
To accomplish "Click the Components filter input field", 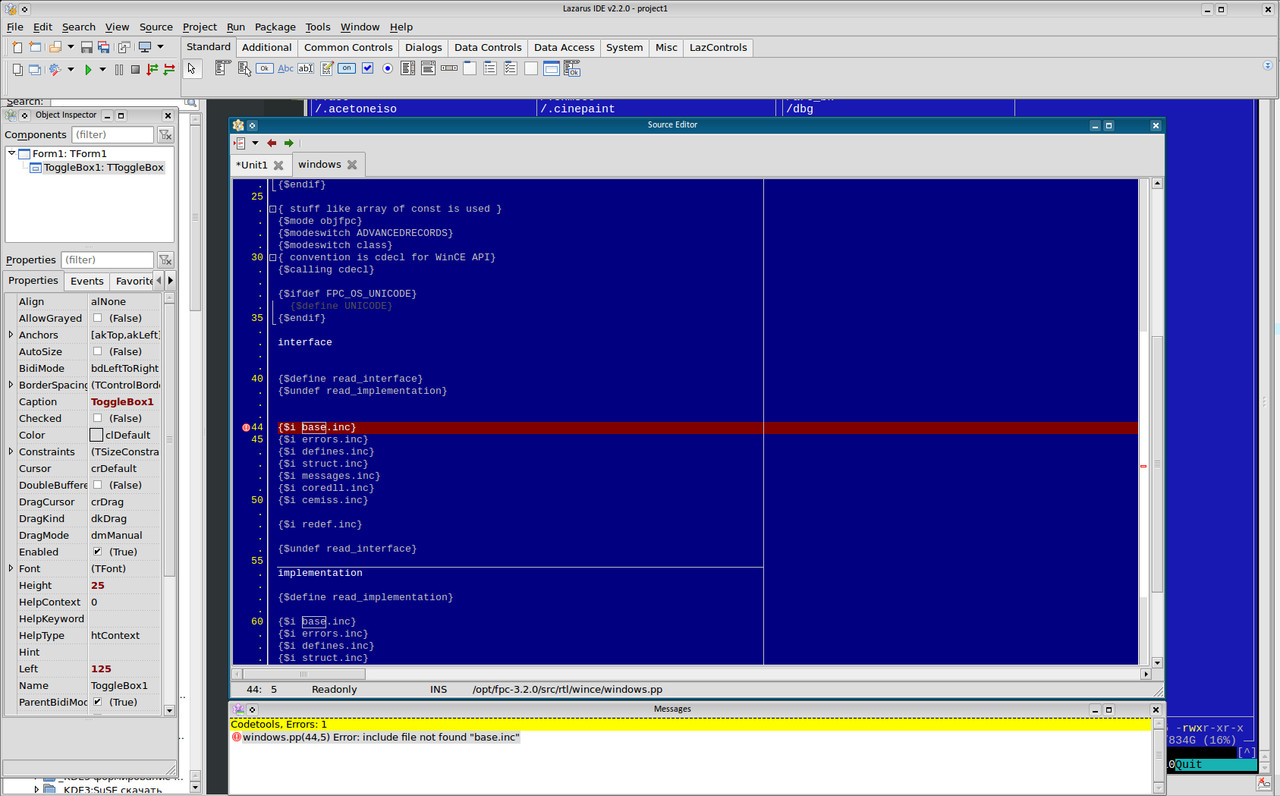I will point(113,135).
